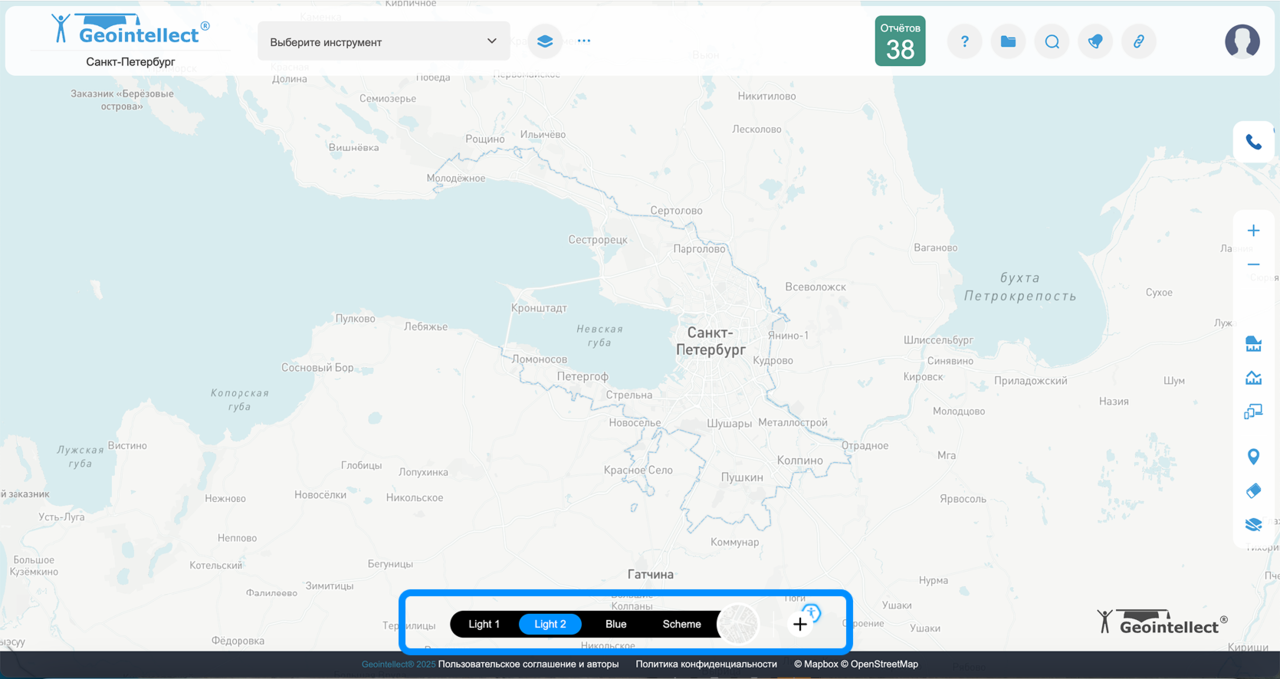Click the chain link share icon

[x=1138, y=42]
